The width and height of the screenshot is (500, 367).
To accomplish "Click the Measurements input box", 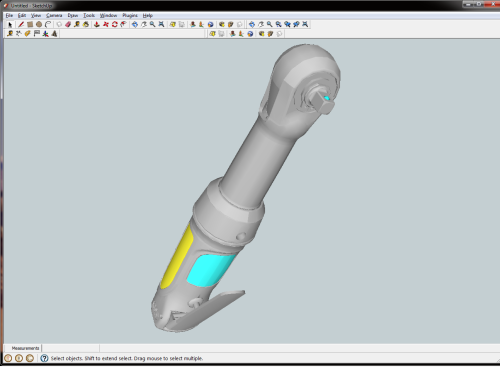I will (x=71, y=348).
